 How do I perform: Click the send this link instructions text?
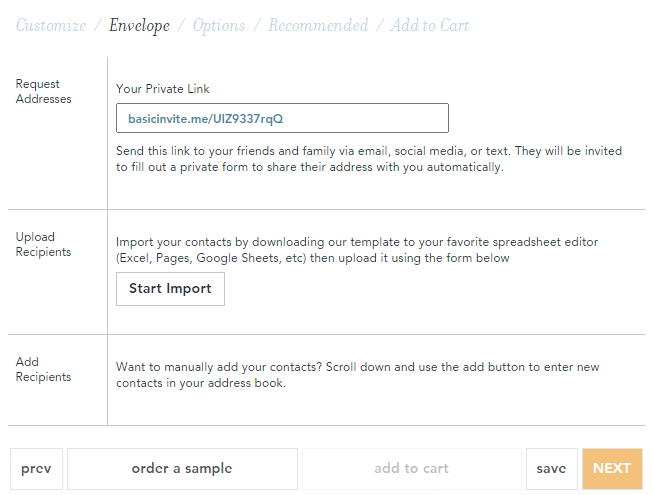[x=369, y=159]
